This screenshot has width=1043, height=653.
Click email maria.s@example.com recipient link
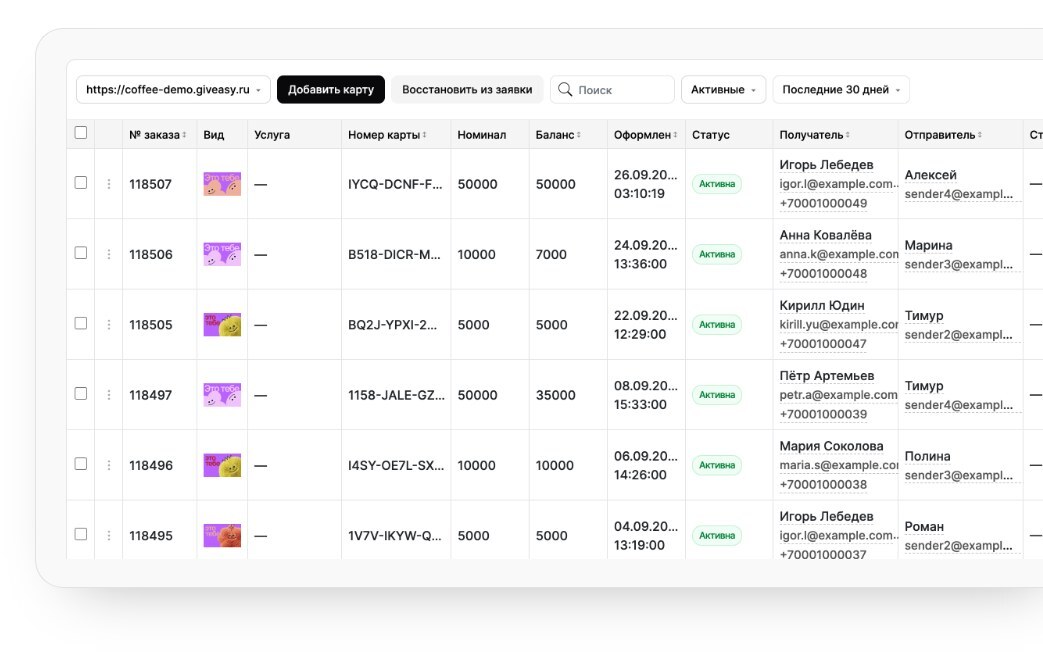pos(839,465)
